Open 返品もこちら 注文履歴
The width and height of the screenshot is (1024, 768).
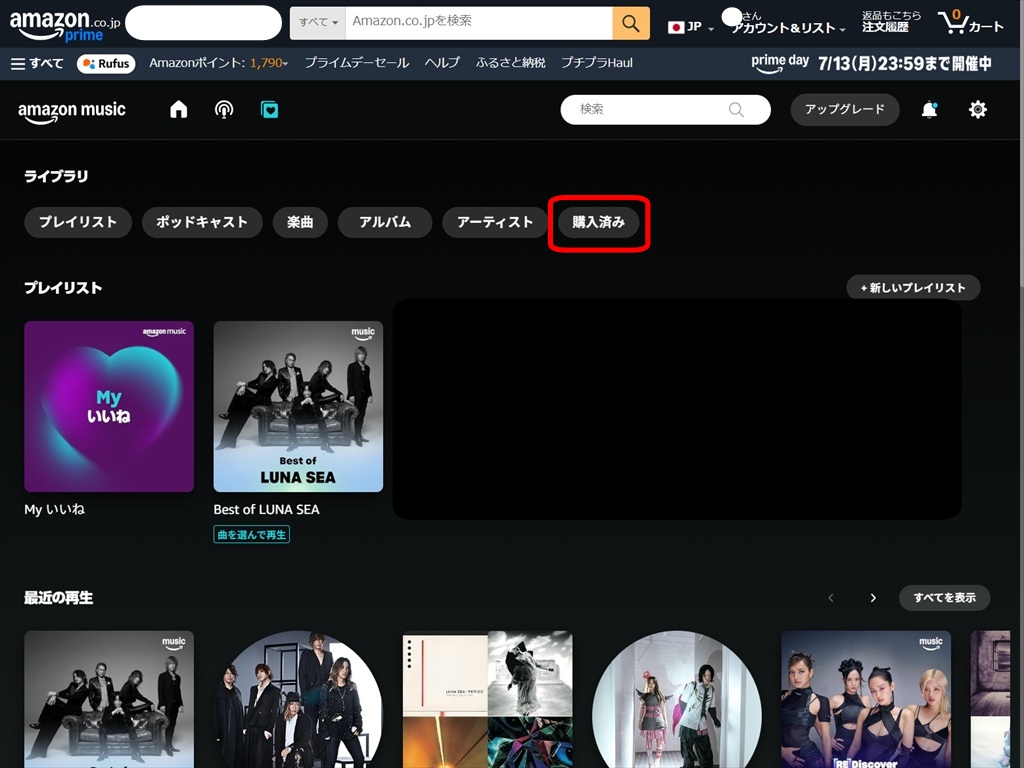point(891,21)
